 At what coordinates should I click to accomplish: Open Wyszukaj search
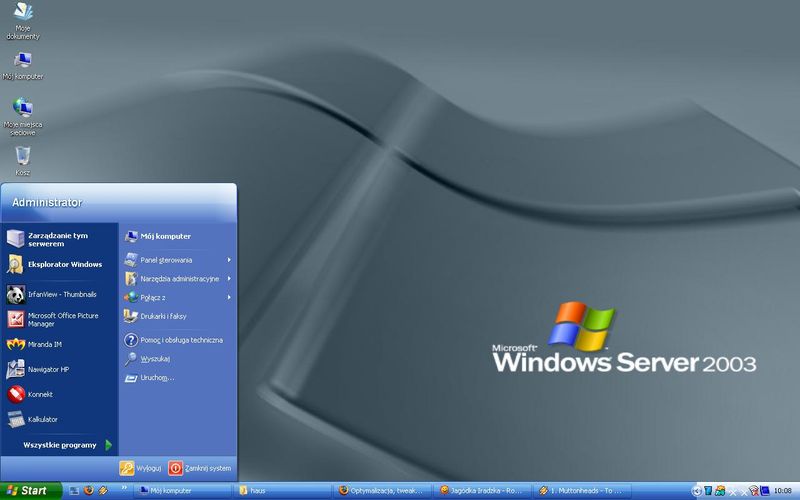(178, 359)
